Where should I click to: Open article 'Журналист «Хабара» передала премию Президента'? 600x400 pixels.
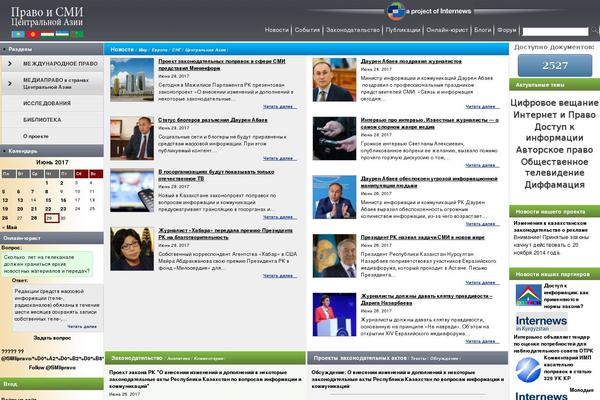[x=225, y=234]
